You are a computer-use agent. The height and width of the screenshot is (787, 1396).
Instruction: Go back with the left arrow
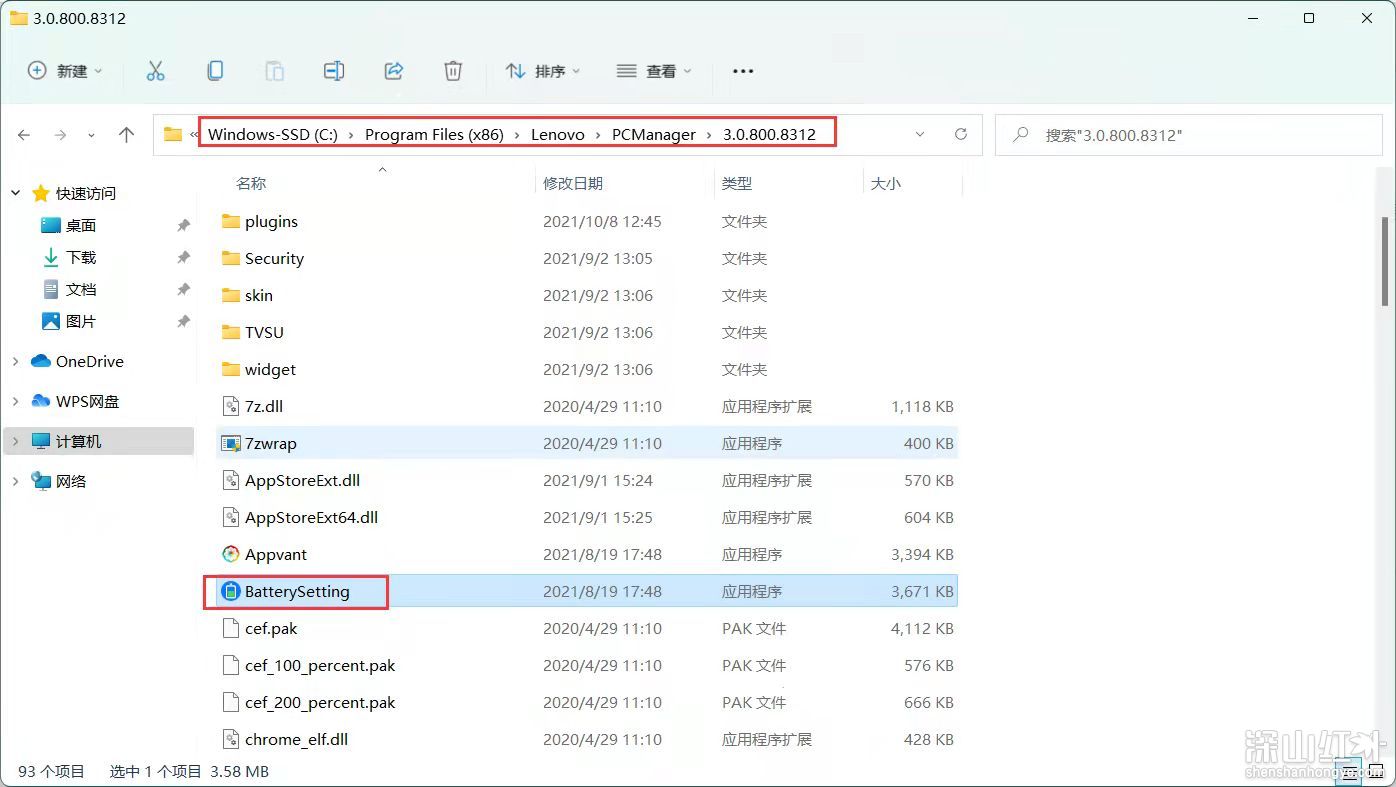coord(24,134)
